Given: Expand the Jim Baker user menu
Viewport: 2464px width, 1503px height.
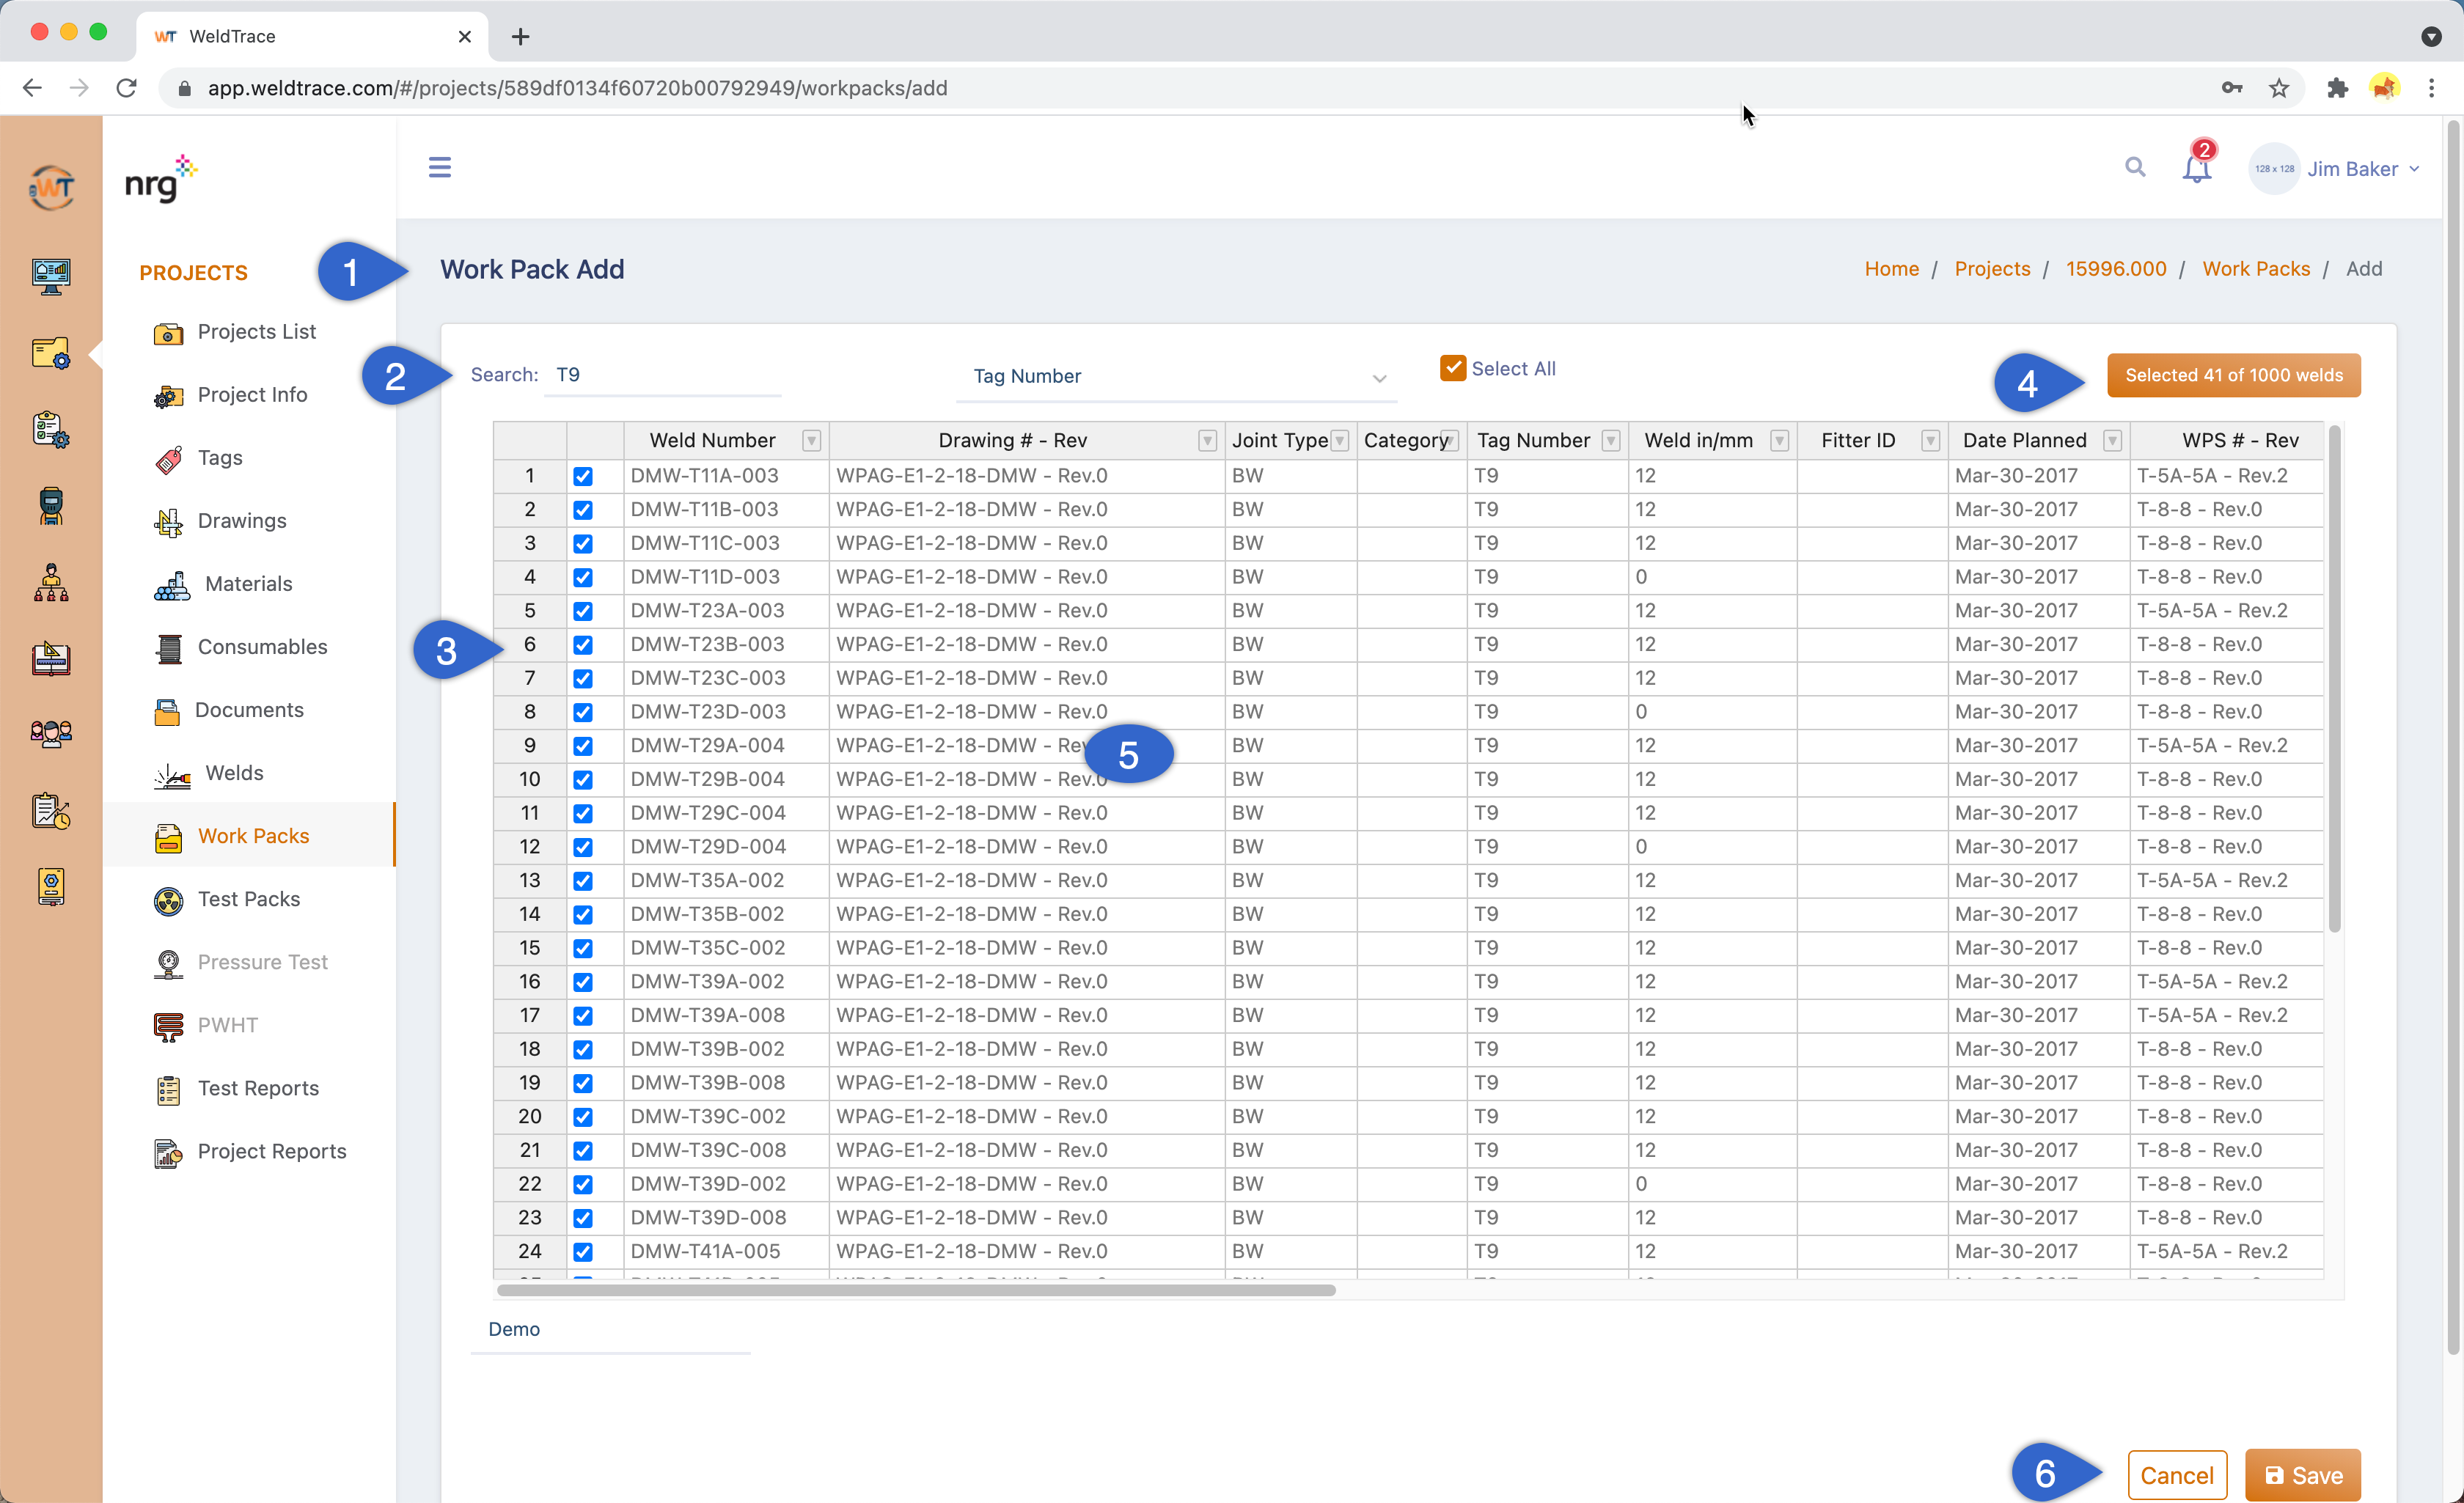Looking at the screenshot, I should click(2334, 169).
